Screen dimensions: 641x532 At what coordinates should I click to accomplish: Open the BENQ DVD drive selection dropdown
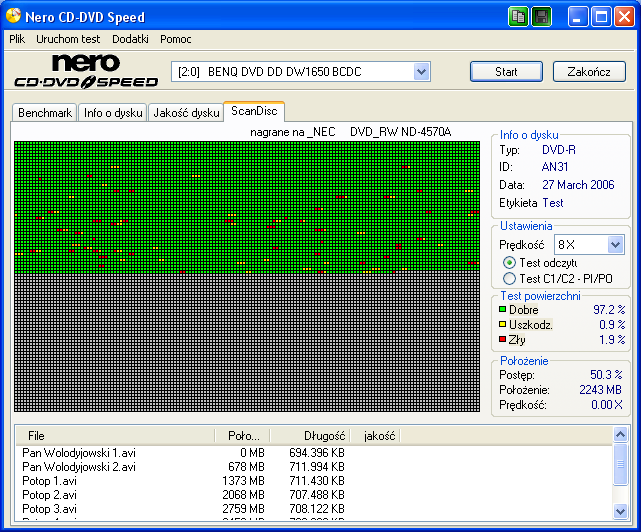(x=421, y=72)
